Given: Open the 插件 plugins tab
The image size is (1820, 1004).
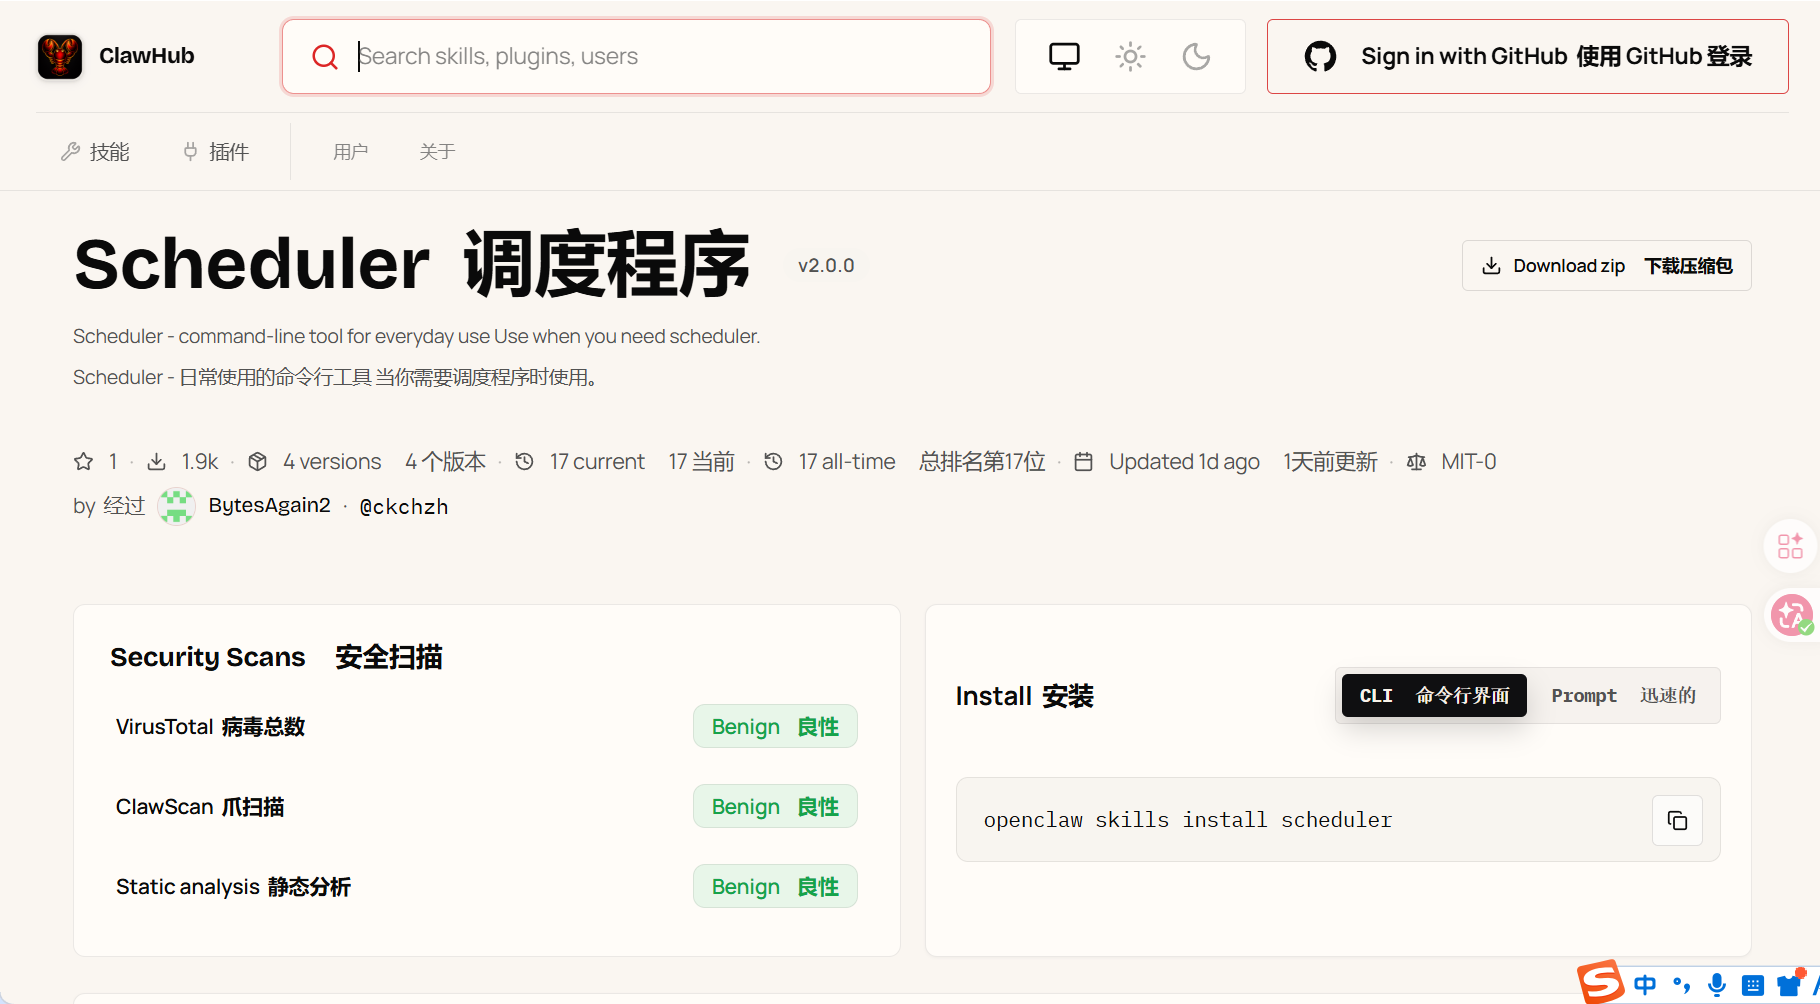Looking at the screenshot, I should [x=216, y=152].
